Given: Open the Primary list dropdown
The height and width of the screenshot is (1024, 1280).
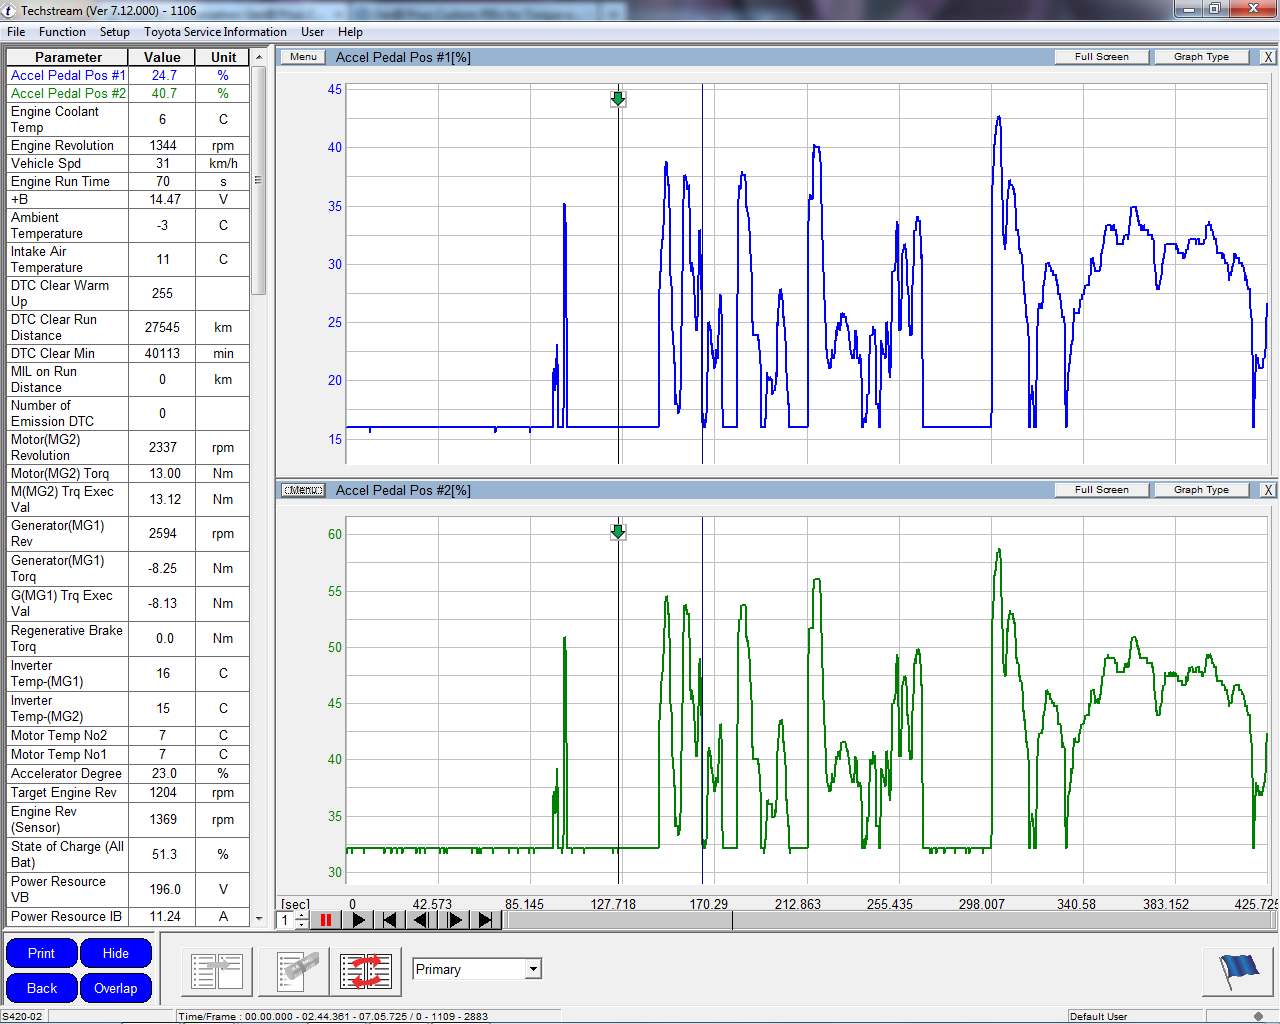Looking at the screenshot, I should click(x=533, y=968).
